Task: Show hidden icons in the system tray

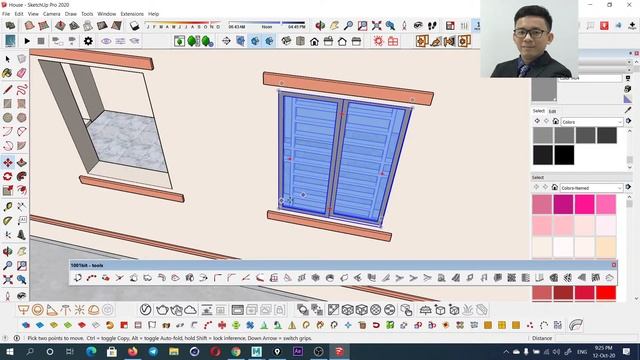Action: (506, 351)
